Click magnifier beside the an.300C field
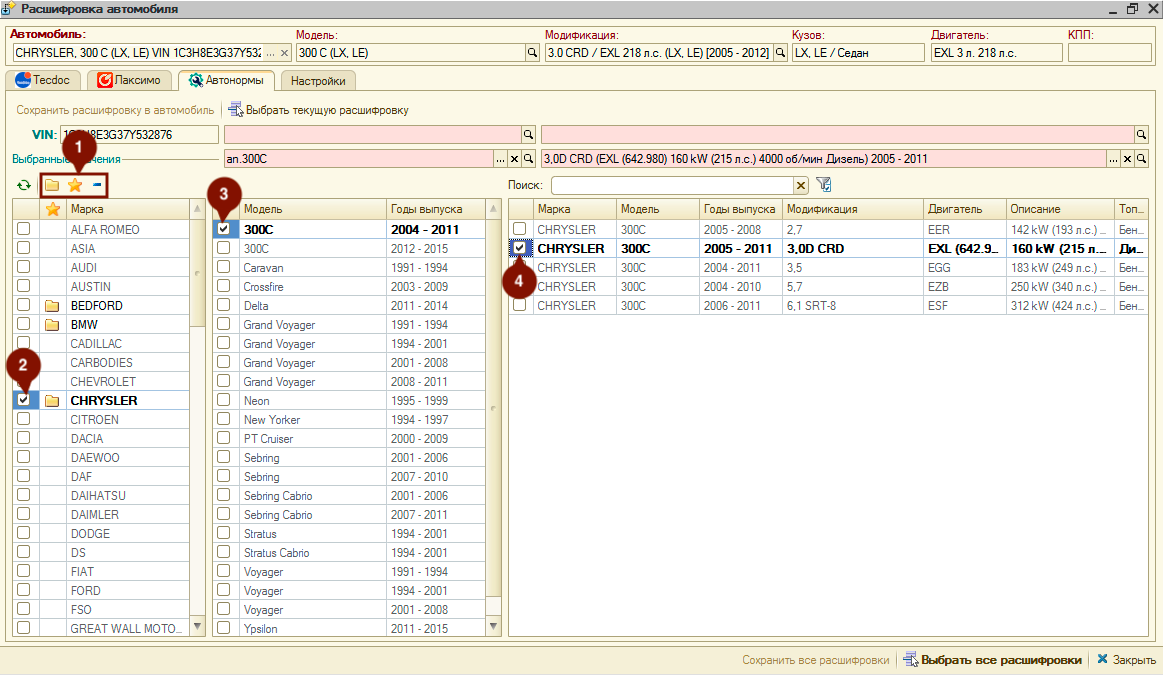The height and width of the screenshot is (675, 1163). pos(528,159)
